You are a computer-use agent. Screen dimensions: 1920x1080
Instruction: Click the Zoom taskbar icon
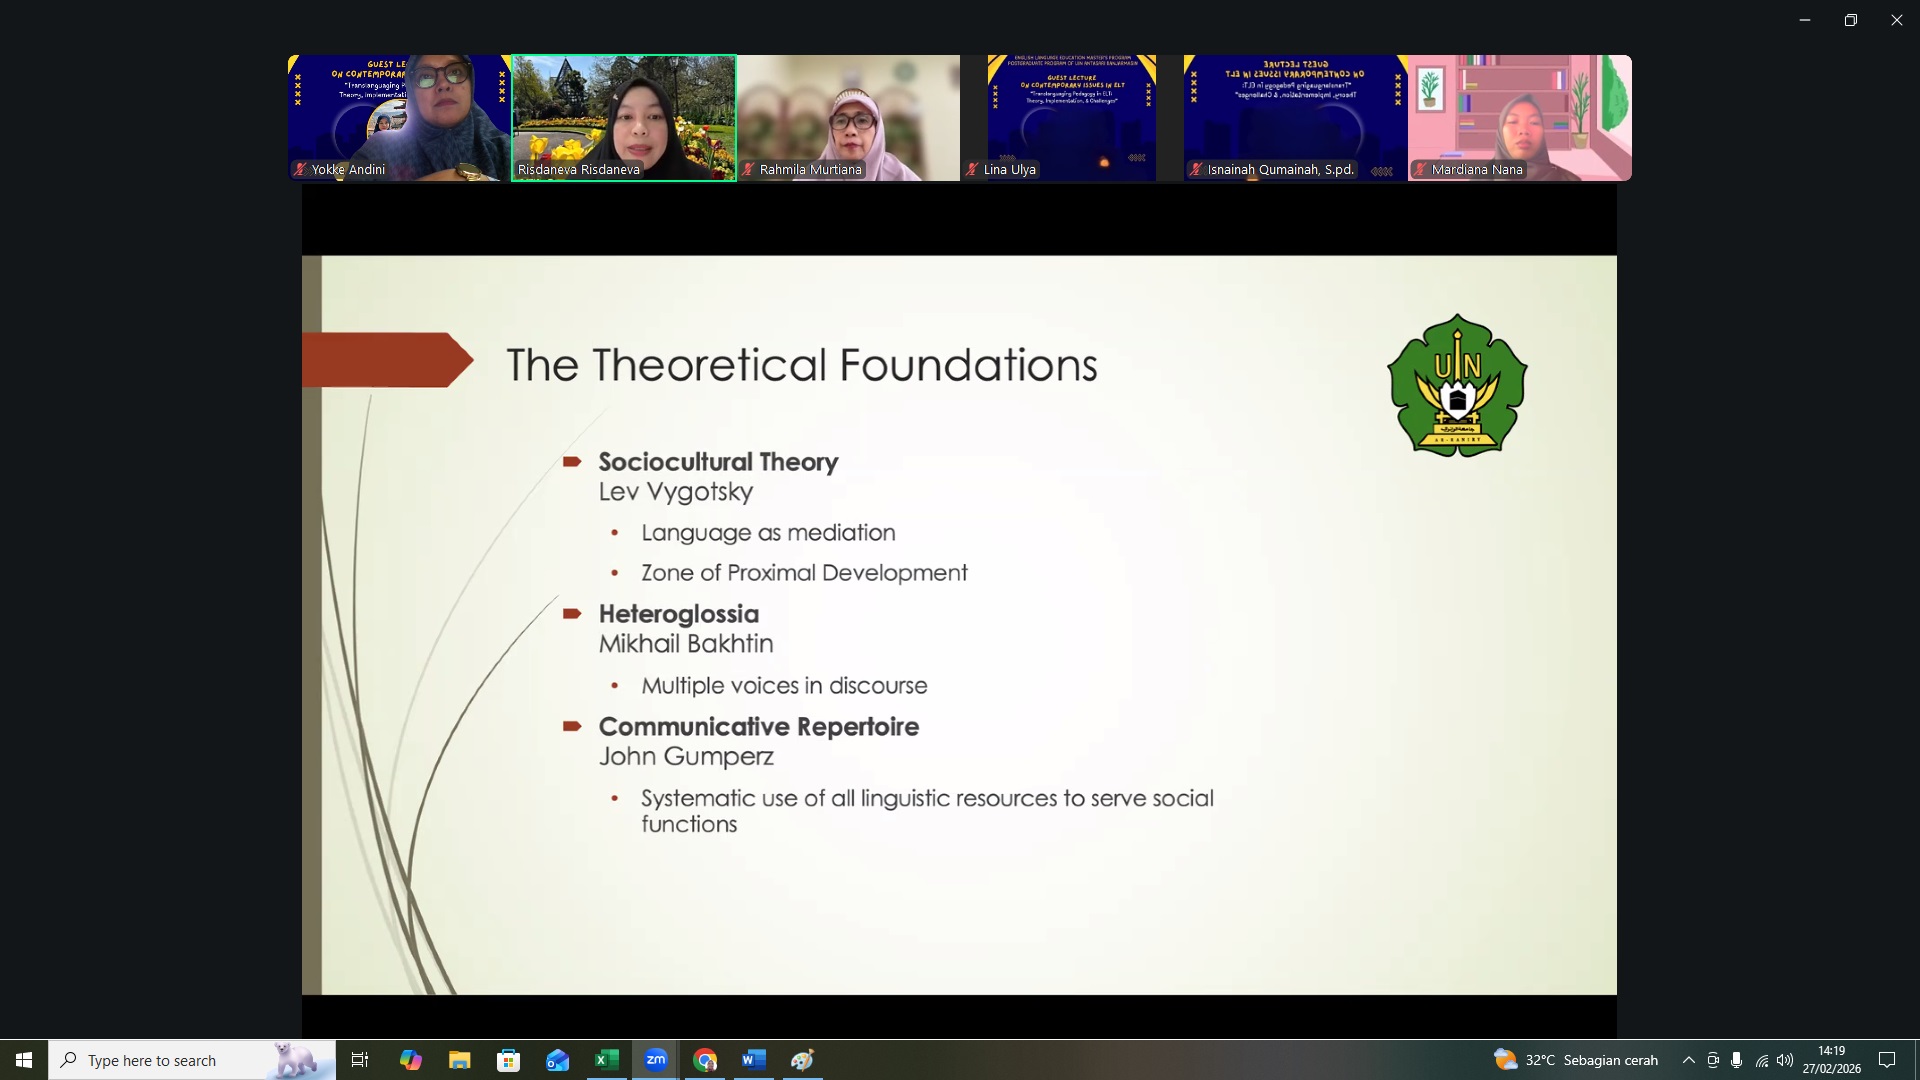coord(656,1060)
